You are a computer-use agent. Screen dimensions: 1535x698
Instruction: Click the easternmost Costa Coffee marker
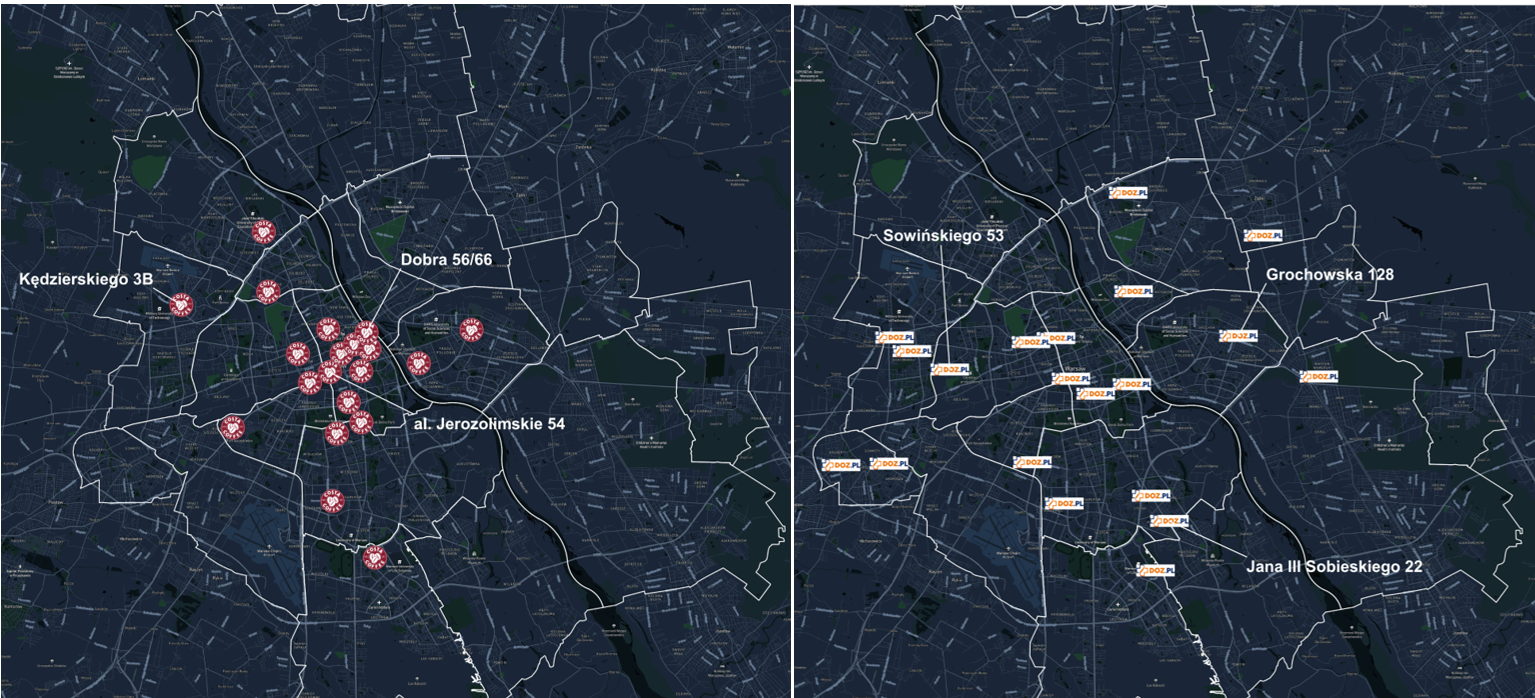[471, 328]
